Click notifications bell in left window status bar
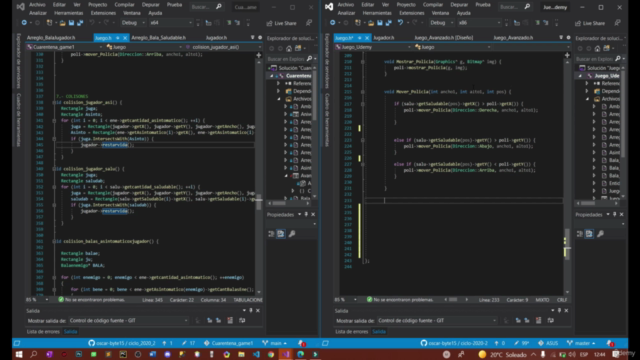 [302, 343]
